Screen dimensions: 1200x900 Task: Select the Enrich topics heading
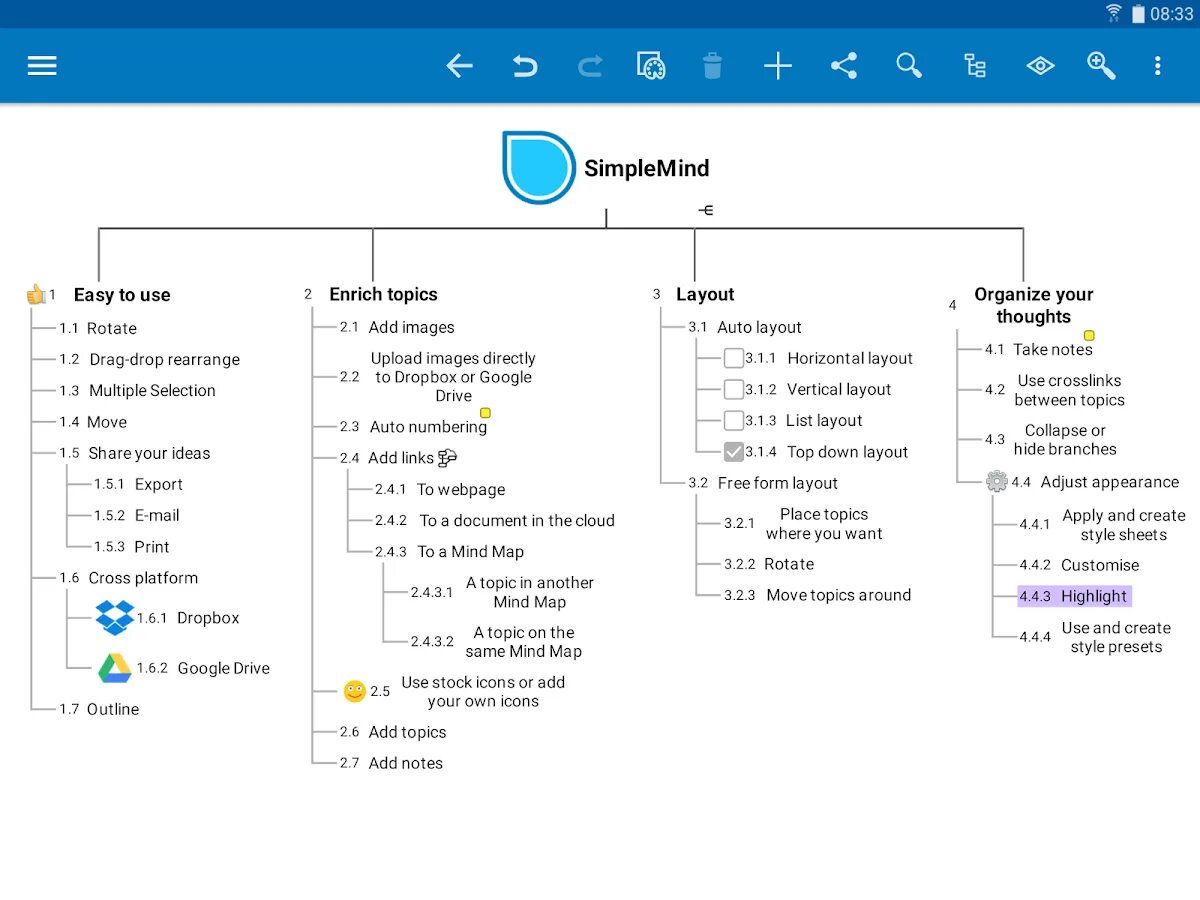[x=384, y=294]
